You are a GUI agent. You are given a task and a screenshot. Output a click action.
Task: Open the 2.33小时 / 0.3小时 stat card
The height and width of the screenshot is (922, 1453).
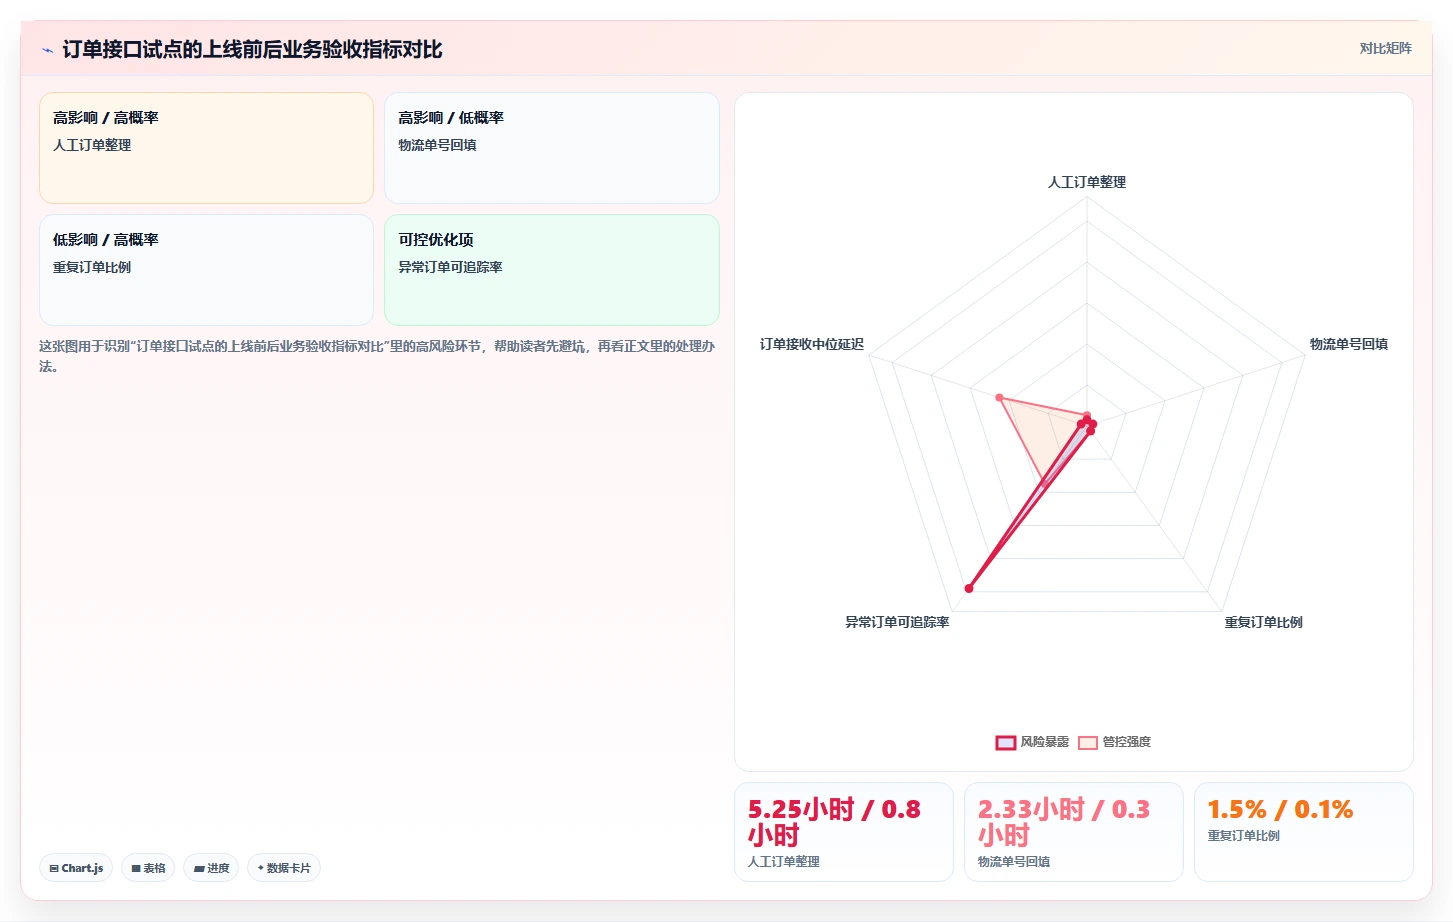(1074, 832)
